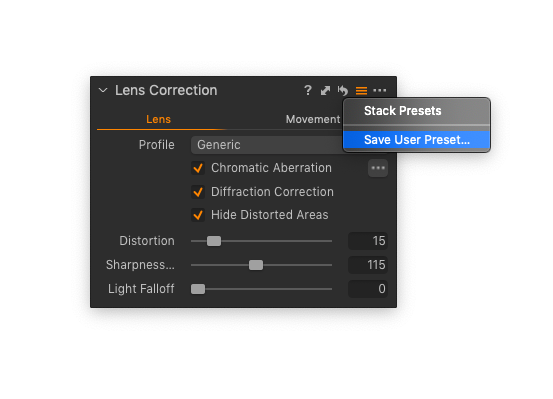Open the Profile Generic dropdown
This screenshot has height=399, width=553.
pos(267,145)
